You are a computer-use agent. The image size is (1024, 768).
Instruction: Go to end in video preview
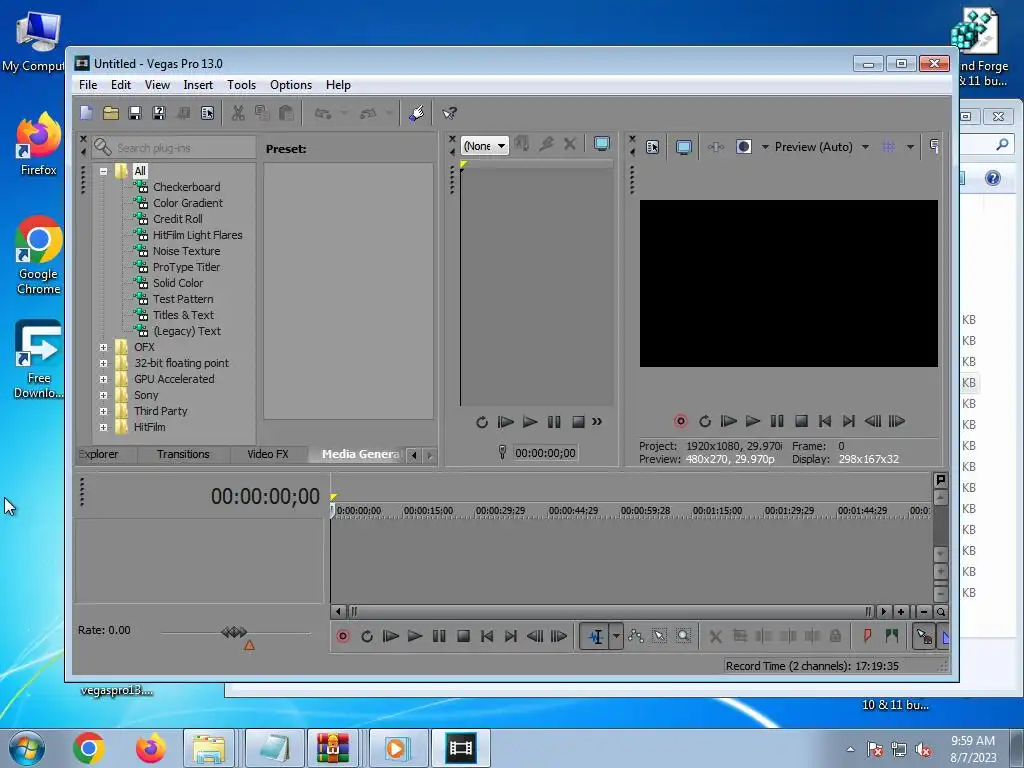pyautogui.click(x=848, y=421)
